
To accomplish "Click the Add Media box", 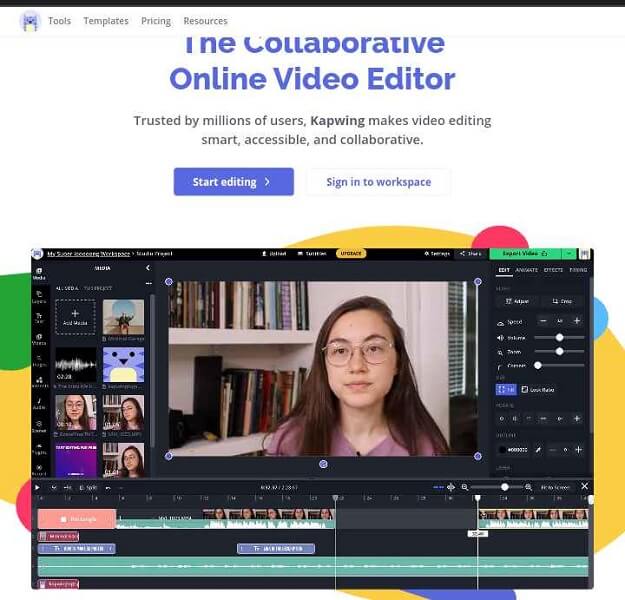I will 75,317.
